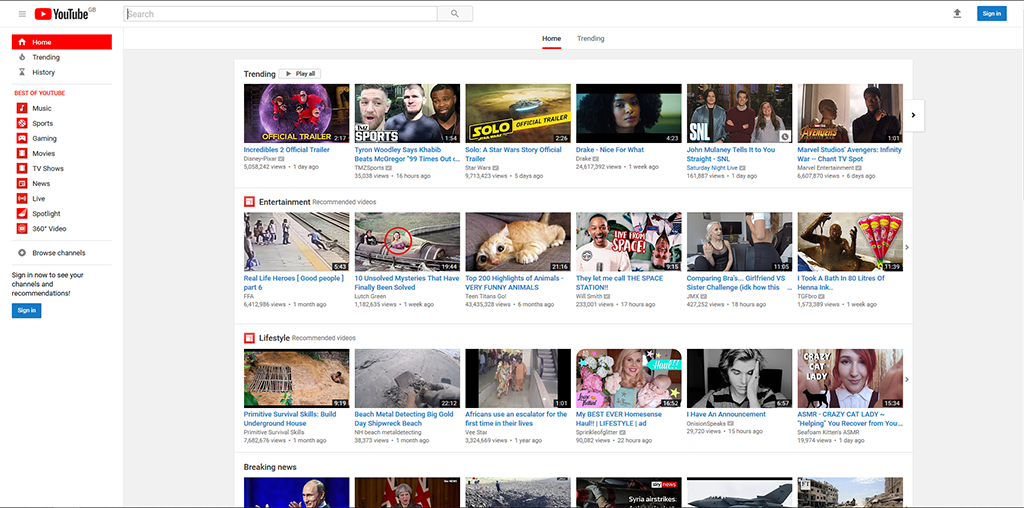
Task: Click the Entertainment section heading
Action: [285, 202]
